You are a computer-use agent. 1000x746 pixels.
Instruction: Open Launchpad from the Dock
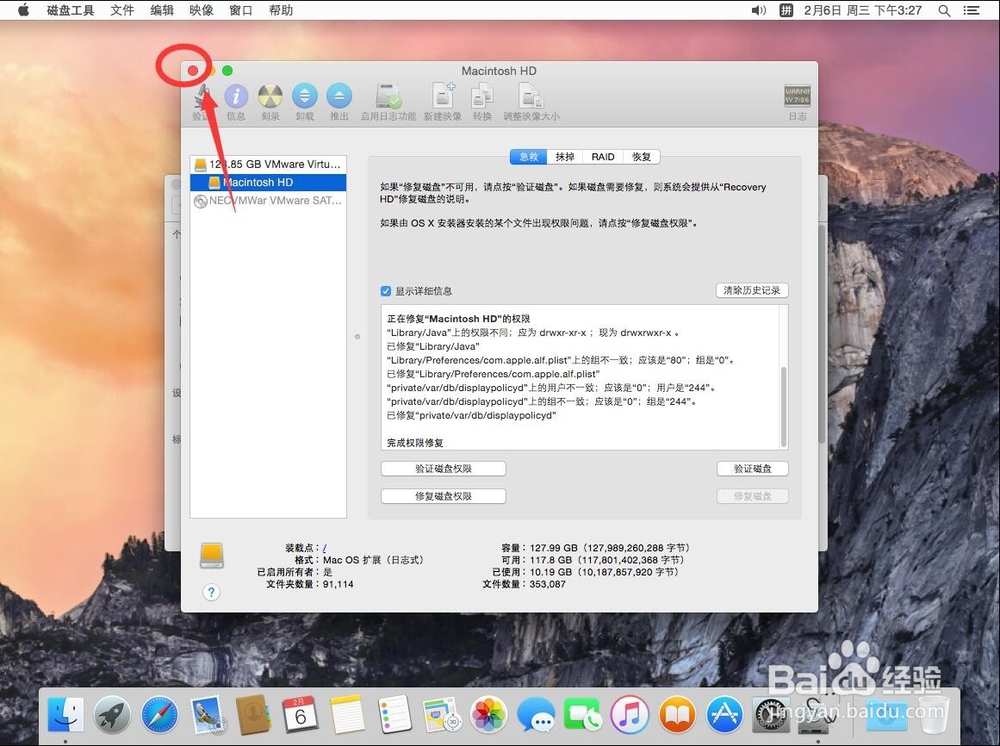pos(112,714)
